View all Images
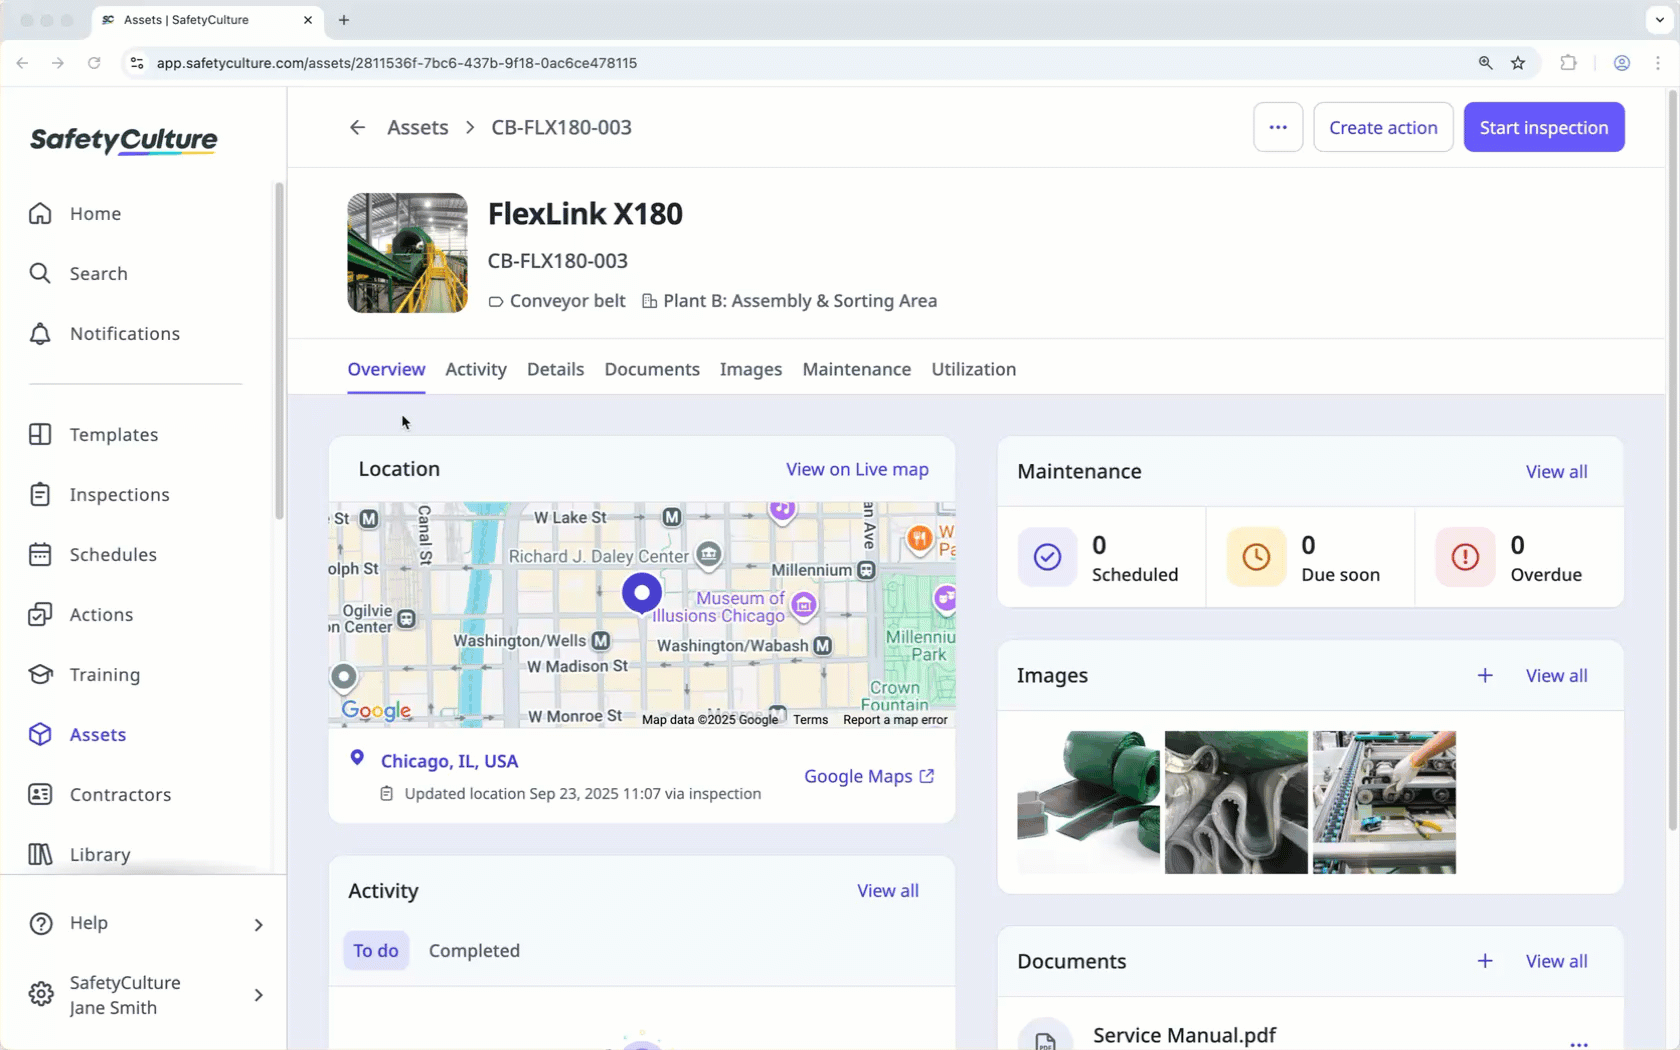The width and height of the screenshot is (1680, 1050). [x=1556, y=675]
